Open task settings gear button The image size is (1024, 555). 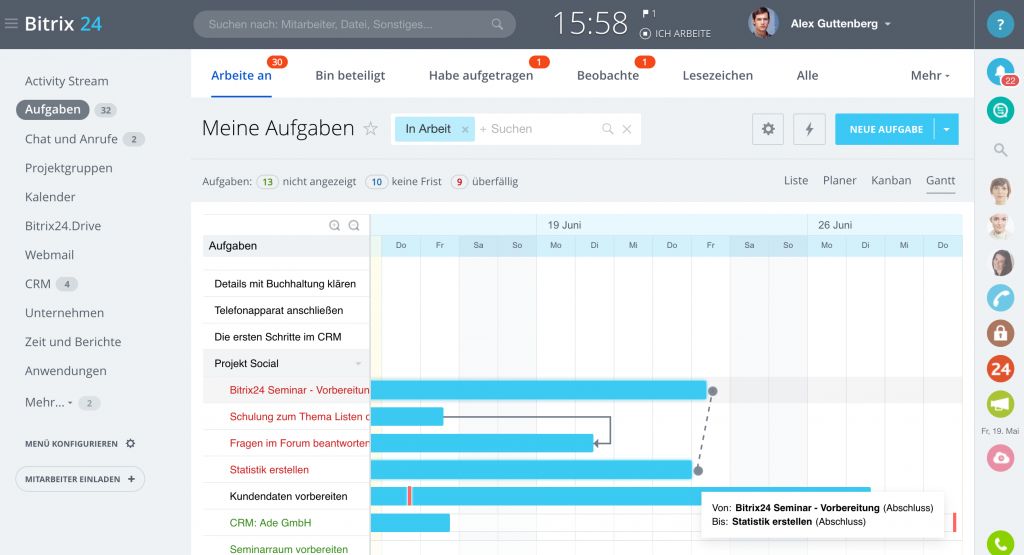tap(768, 129)
